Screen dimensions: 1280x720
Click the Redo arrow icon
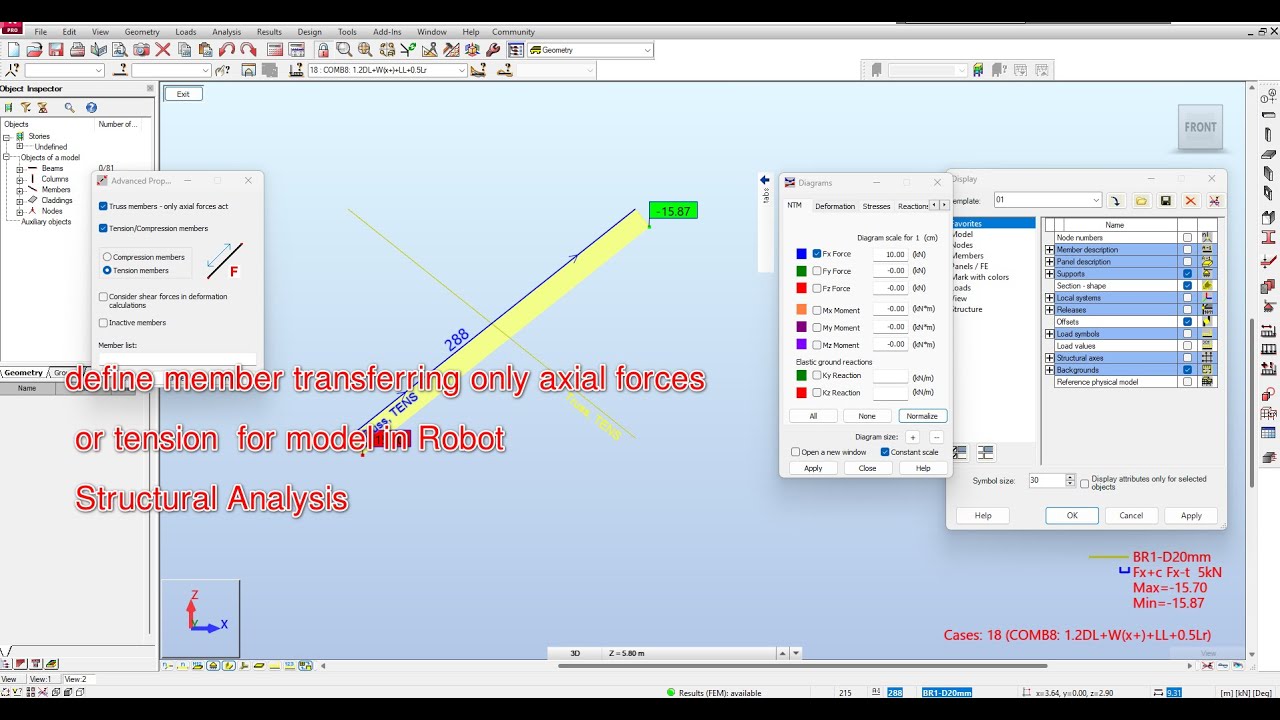click(248, 50)
